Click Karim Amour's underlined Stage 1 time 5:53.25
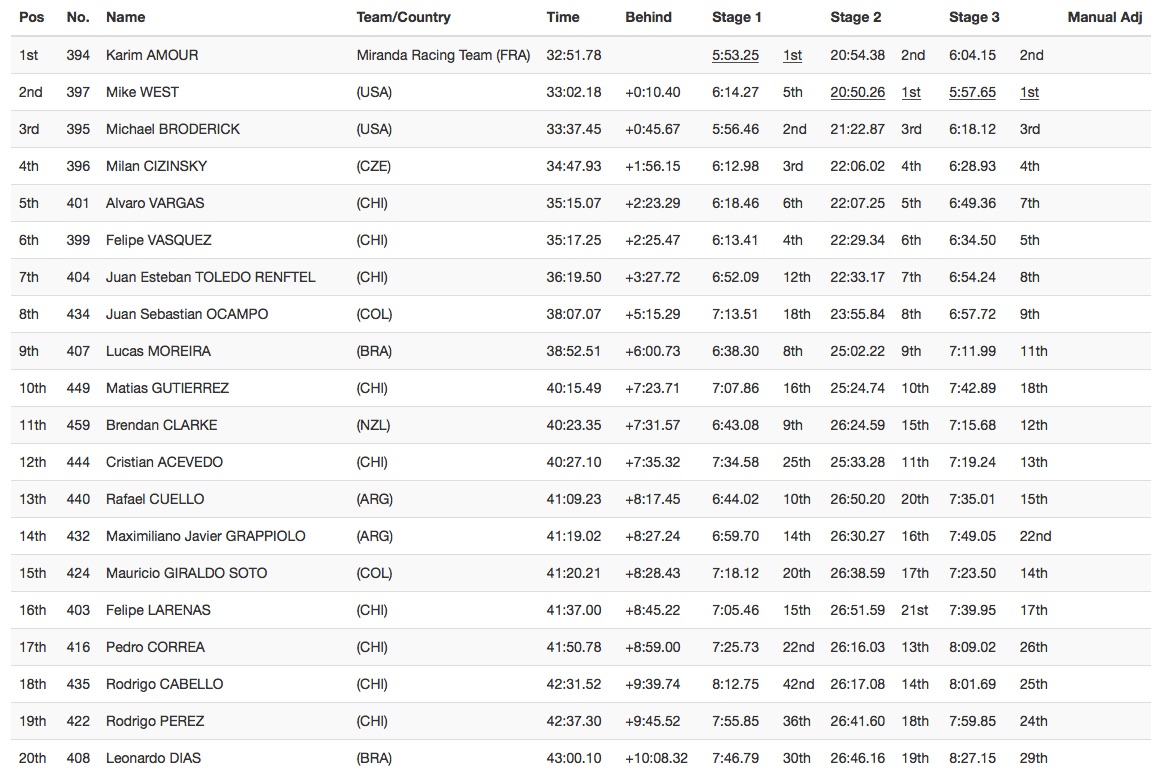1167x772 pixels. point(735,56)
